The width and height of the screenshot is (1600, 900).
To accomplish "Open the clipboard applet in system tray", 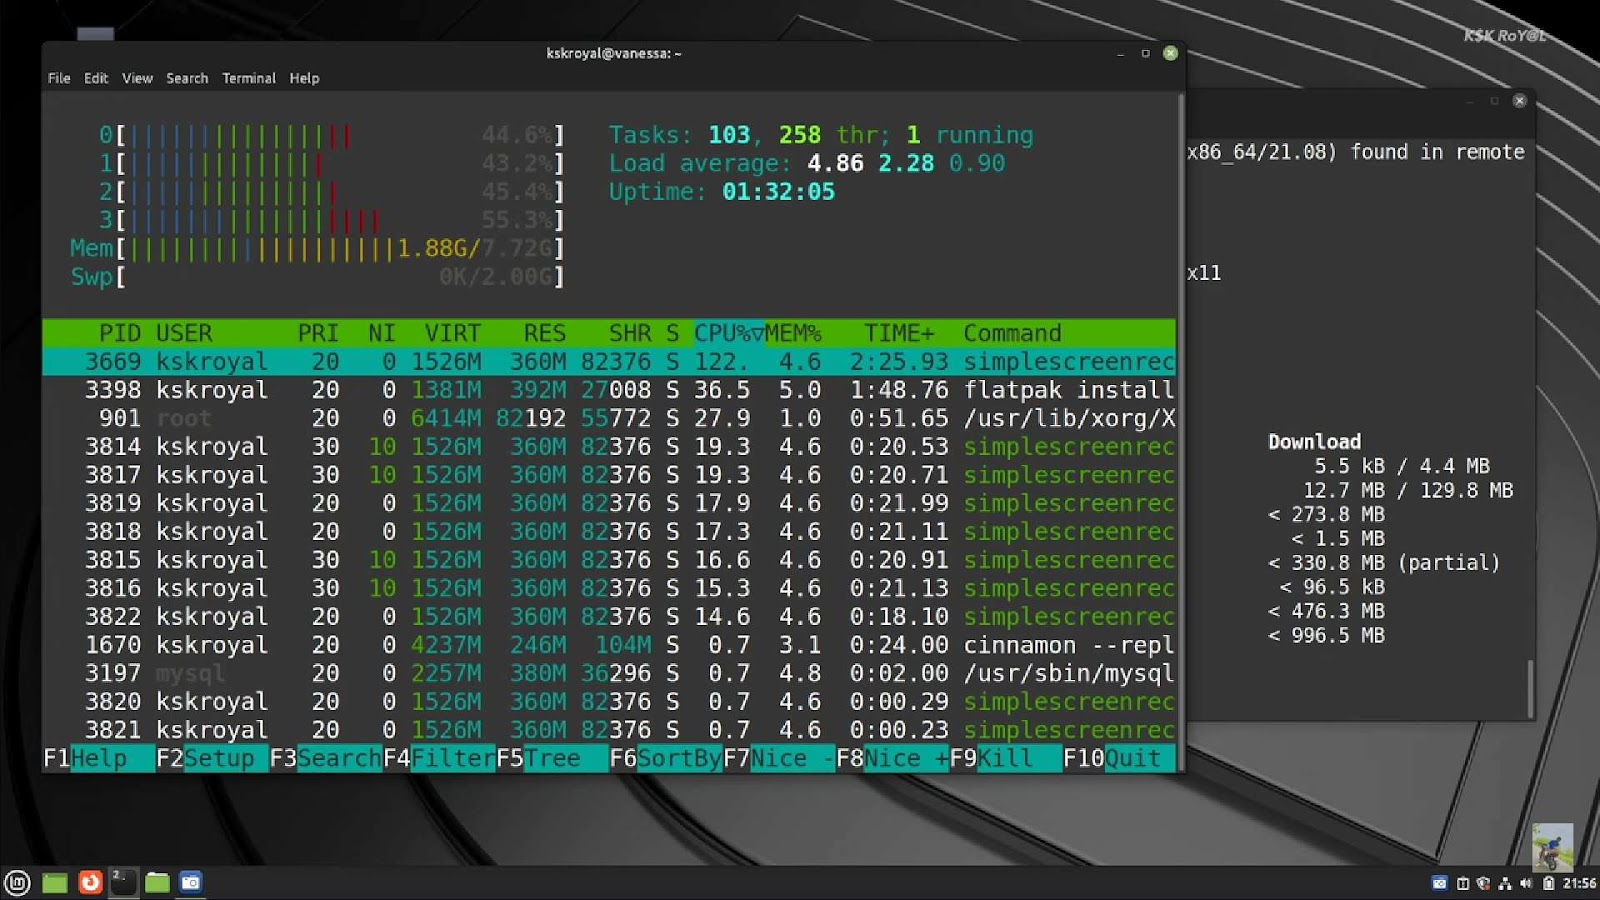I will (1463, 883).
